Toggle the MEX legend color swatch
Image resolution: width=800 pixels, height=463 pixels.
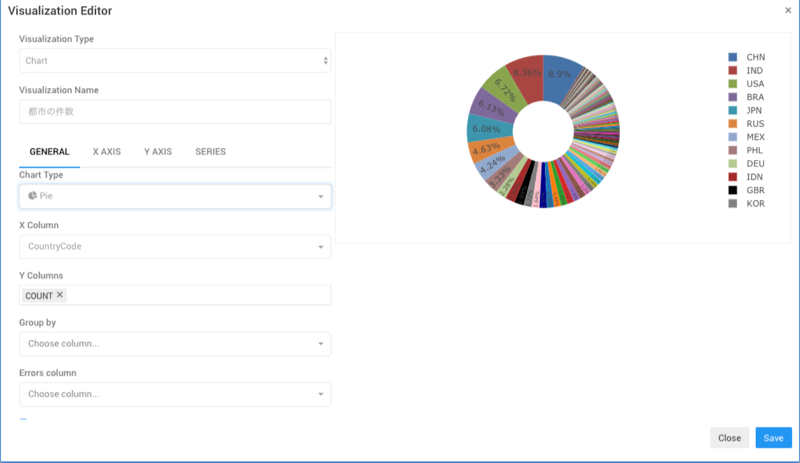(733, 137)
